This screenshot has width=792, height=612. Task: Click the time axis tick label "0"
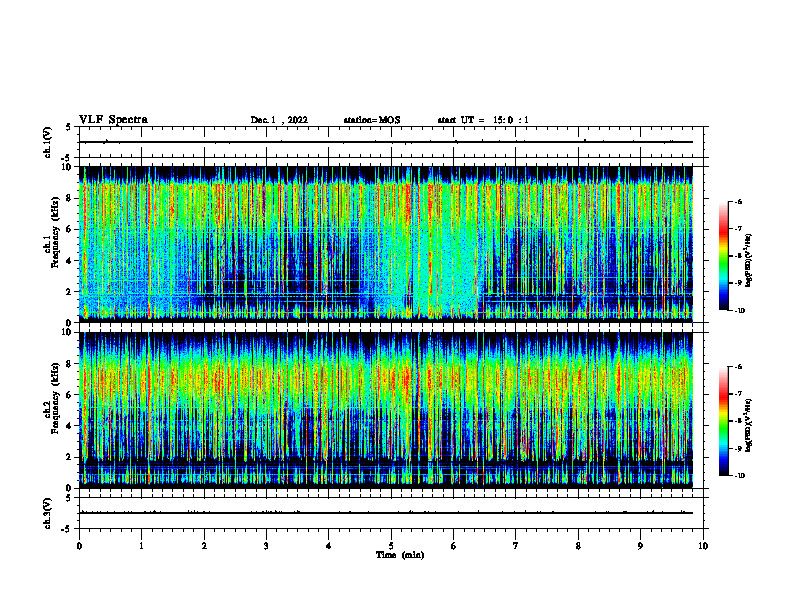(x=79, y=546)
